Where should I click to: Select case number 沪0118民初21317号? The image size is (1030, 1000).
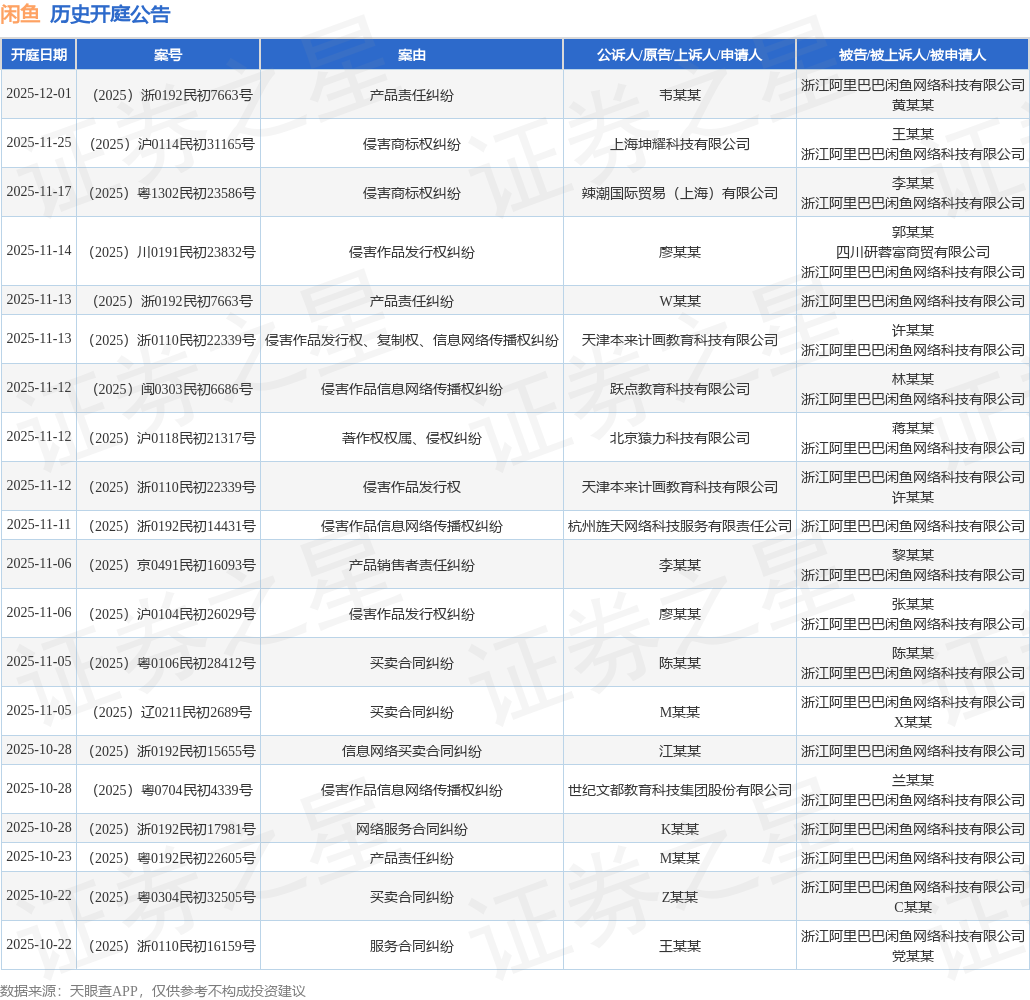click(x=172, y=438)
